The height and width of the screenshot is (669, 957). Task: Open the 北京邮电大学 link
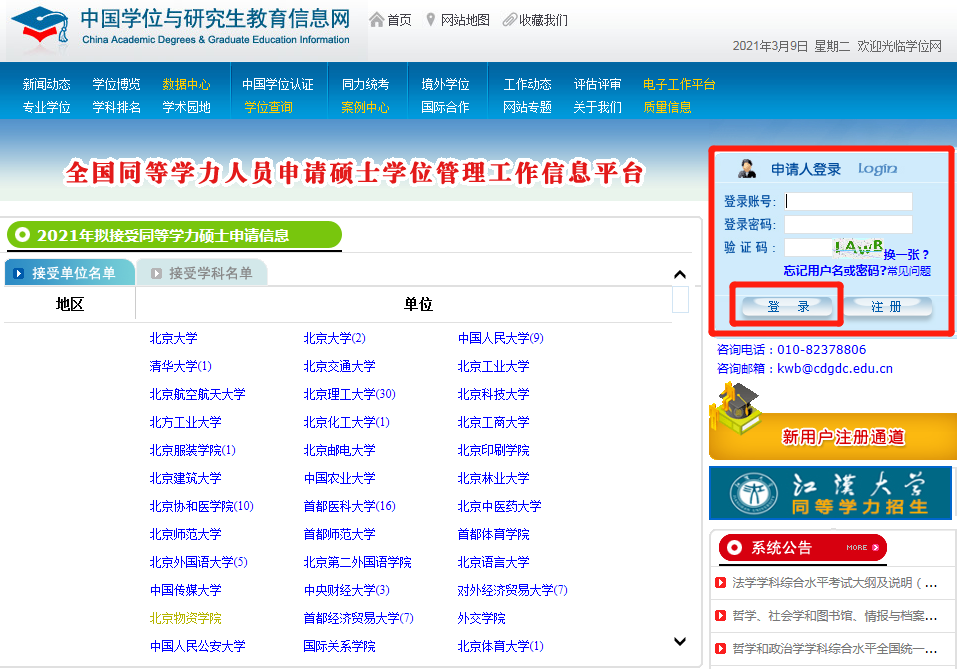(x=339, y=450)
